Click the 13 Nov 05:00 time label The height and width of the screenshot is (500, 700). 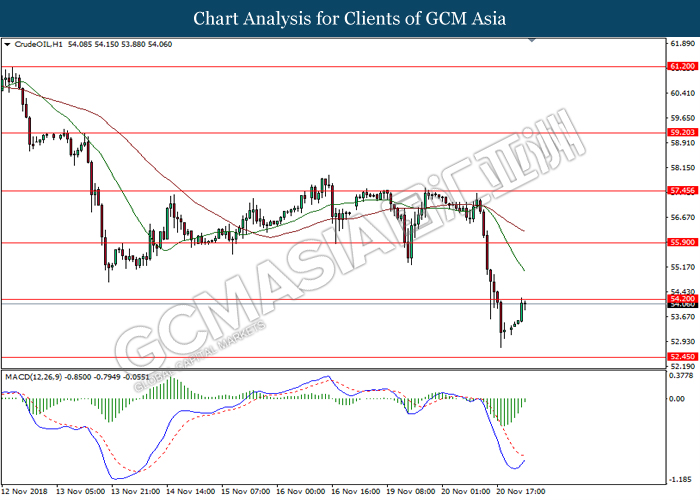tap(81, 491)
